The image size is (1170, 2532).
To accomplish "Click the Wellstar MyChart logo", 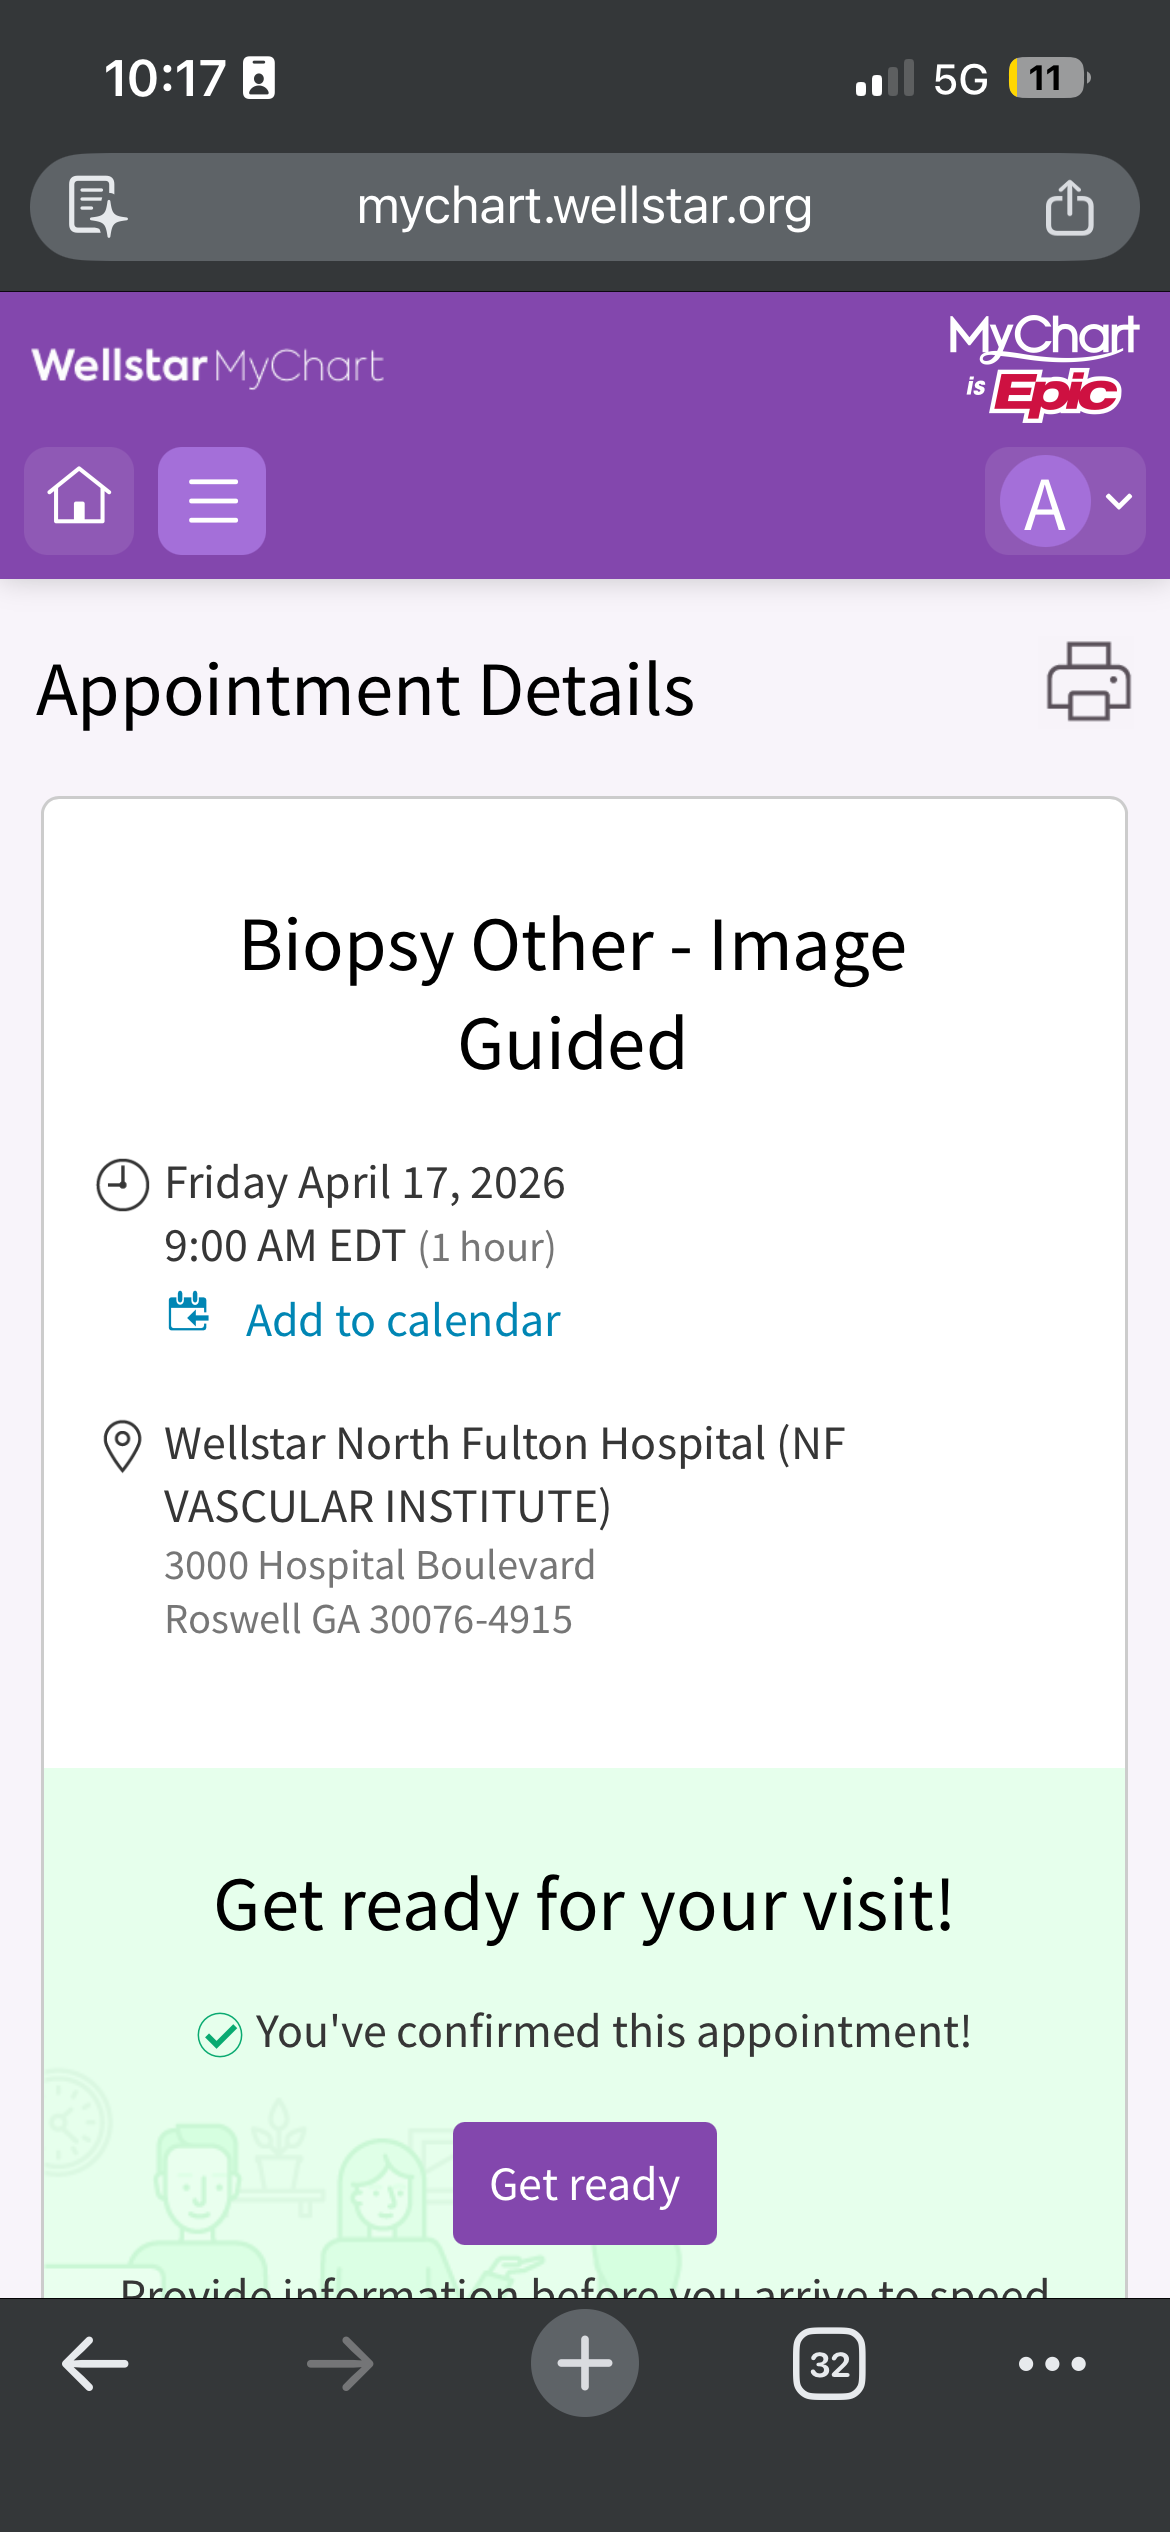I will click(208, 366).
